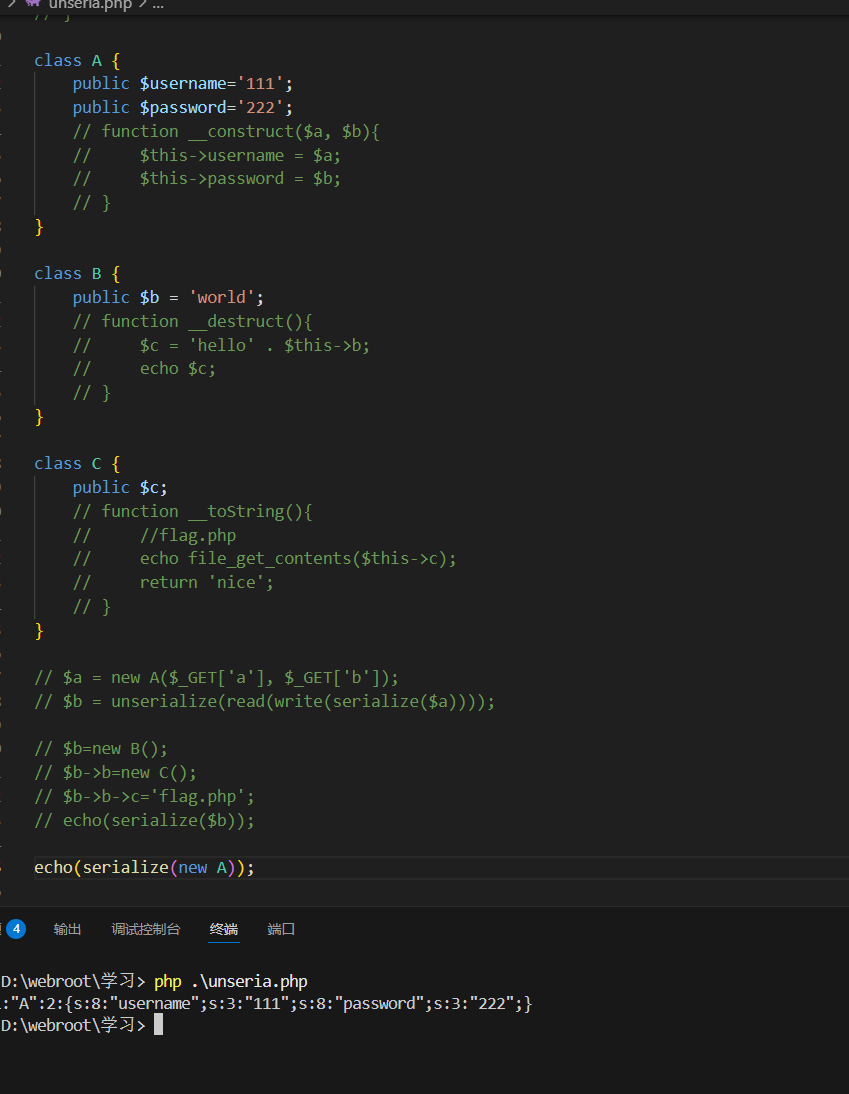Click the terminal command 'php .\unseria.php'
Screen dimensions: 849x1094
(231, 981)
